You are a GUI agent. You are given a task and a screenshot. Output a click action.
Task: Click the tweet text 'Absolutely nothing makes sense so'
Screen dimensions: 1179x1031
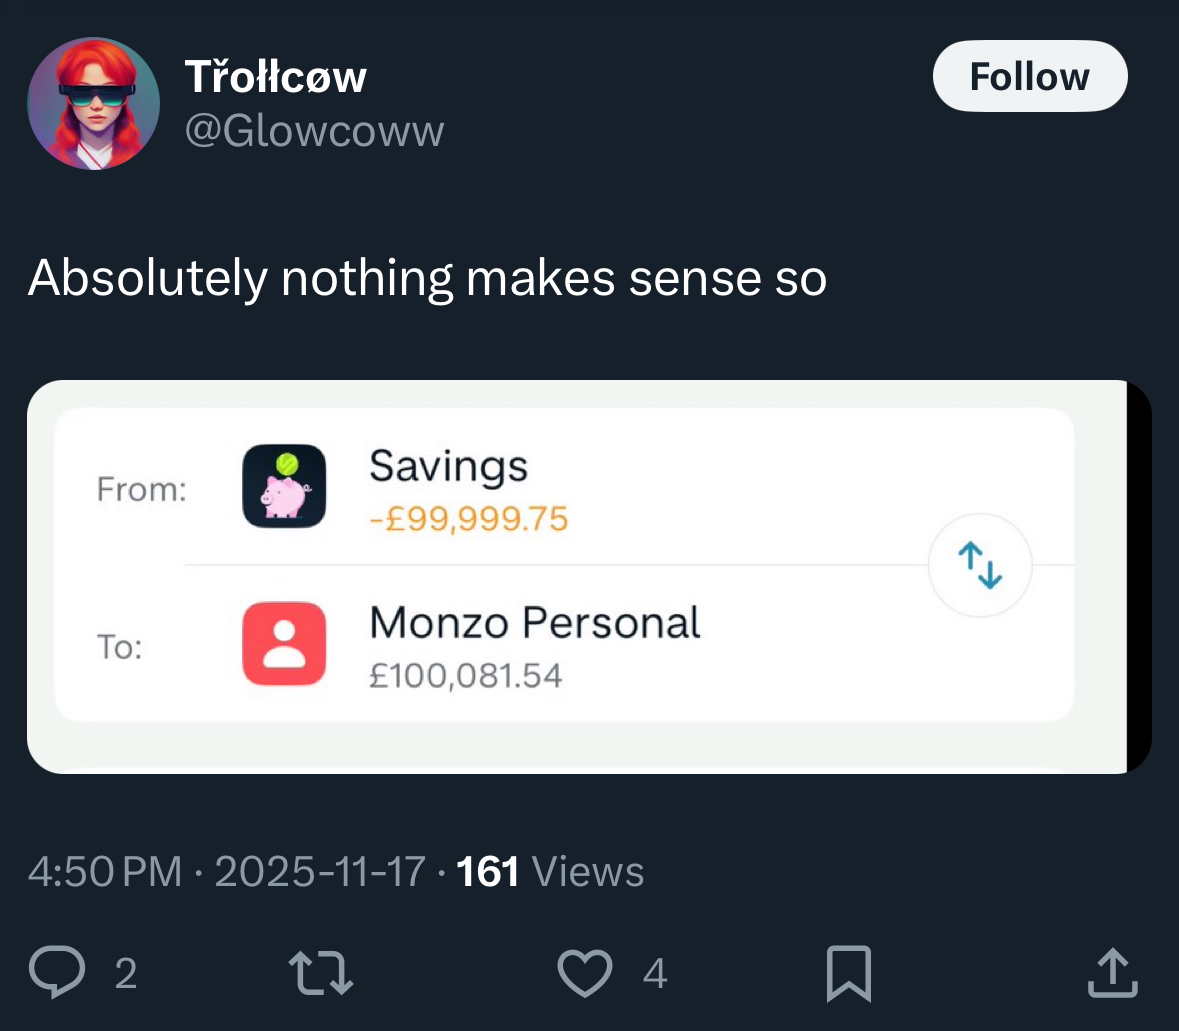427,279
